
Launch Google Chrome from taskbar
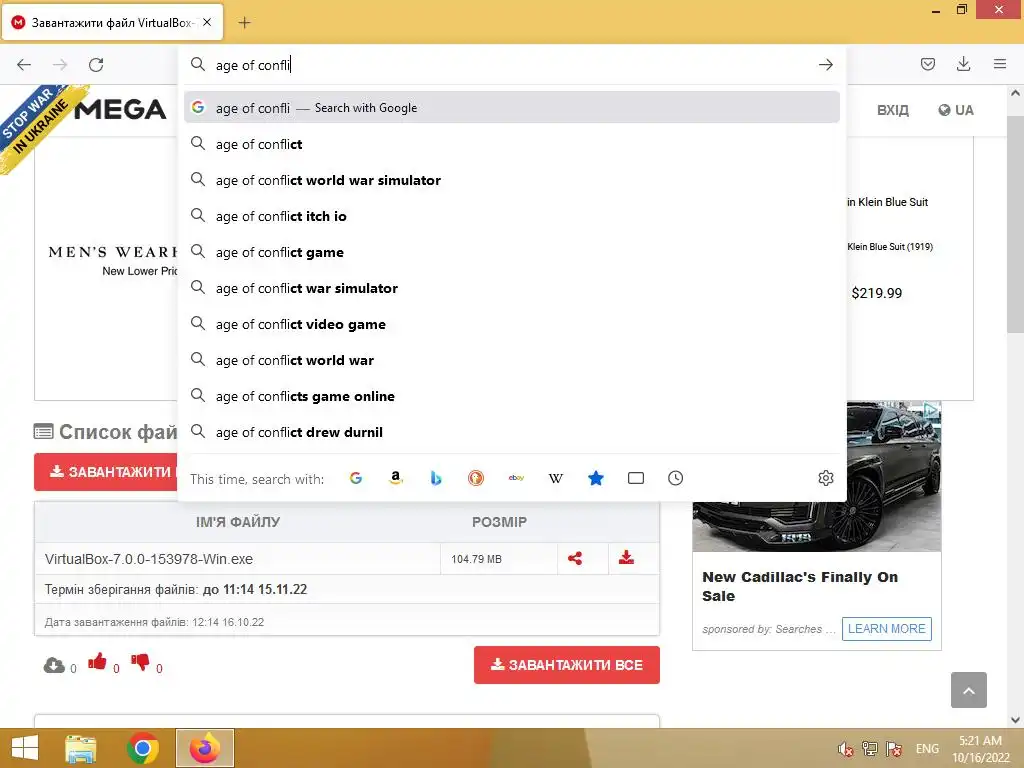pyautogui.click(x=143, y=748)
